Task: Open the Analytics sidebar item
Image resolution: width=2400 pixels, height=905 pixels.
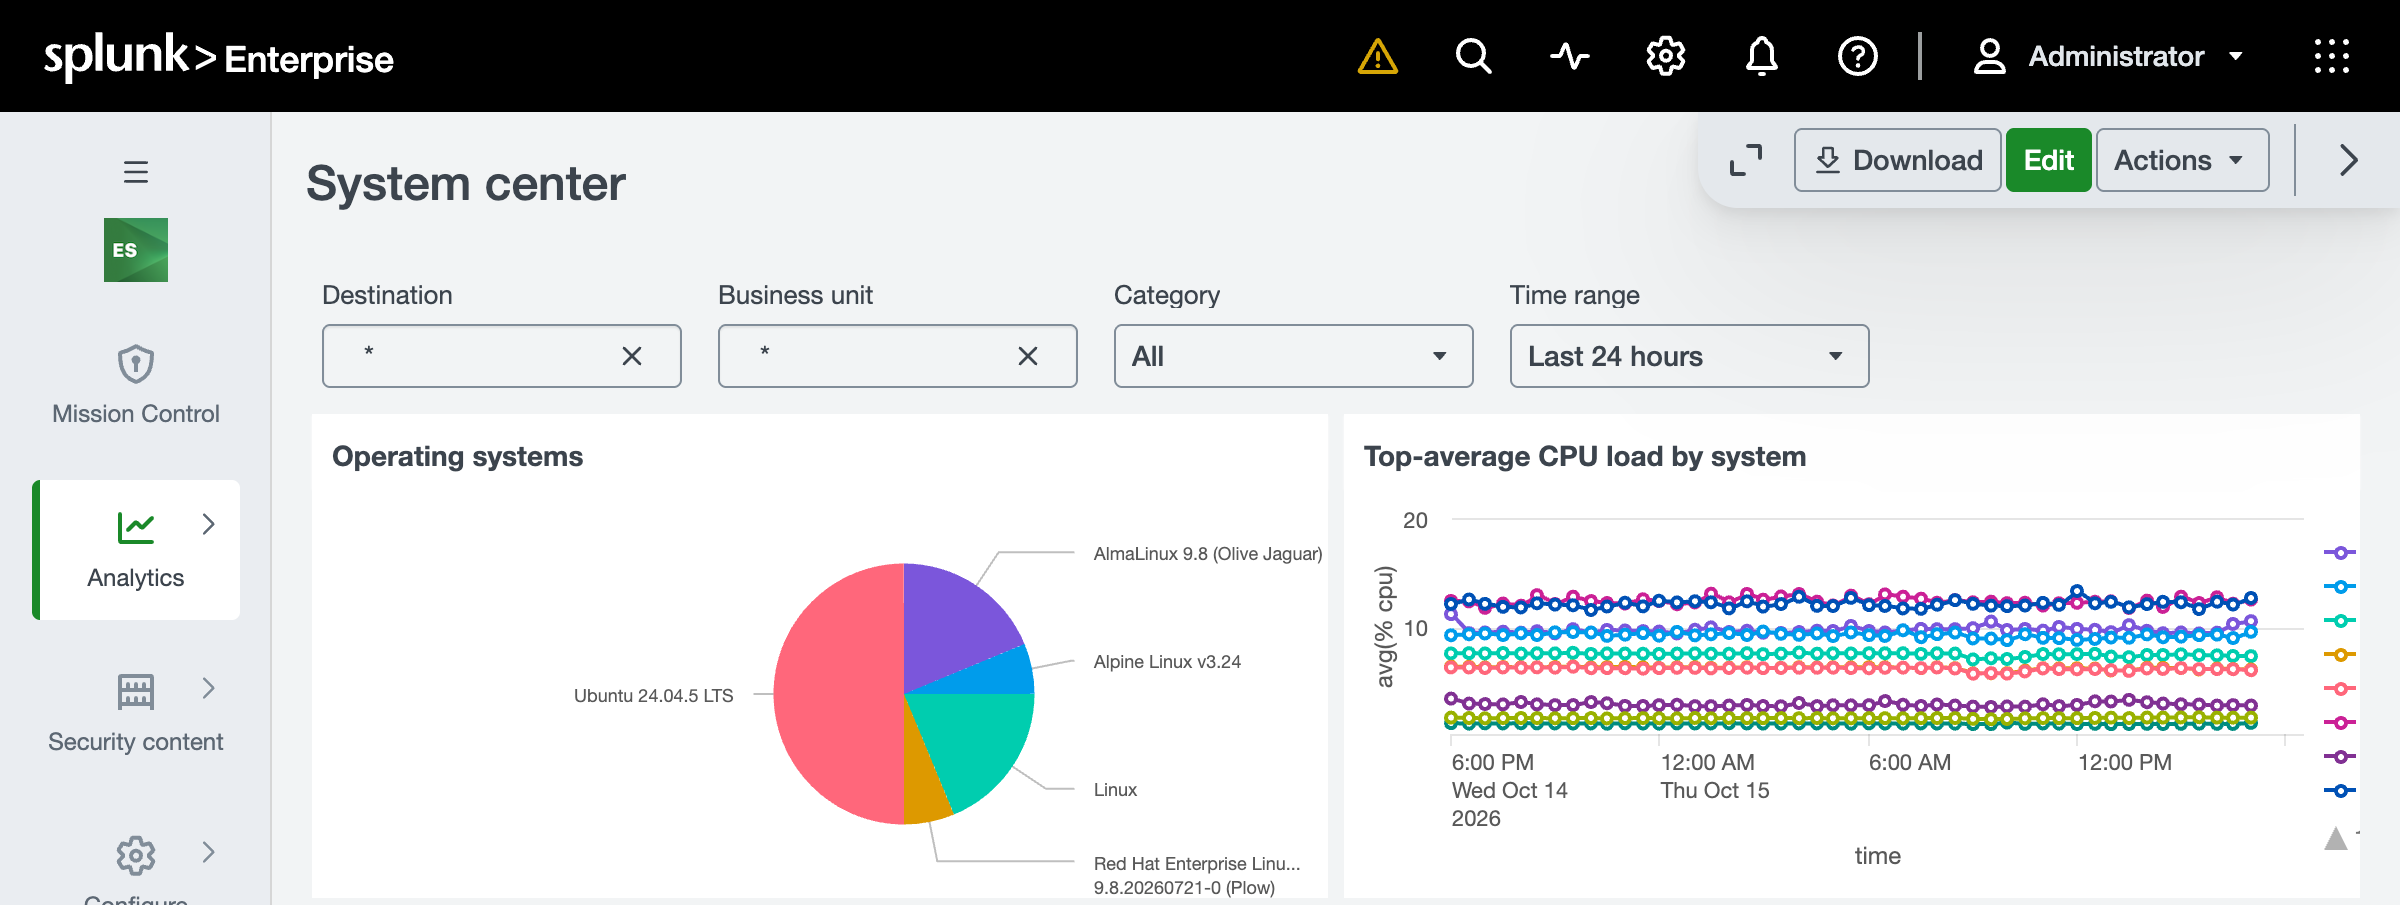Action: [136, 550]
